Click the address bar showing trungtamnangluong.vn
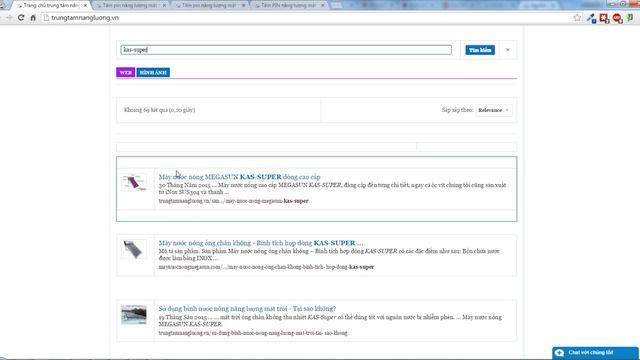The image size is (640, 360). coord(306,18)
